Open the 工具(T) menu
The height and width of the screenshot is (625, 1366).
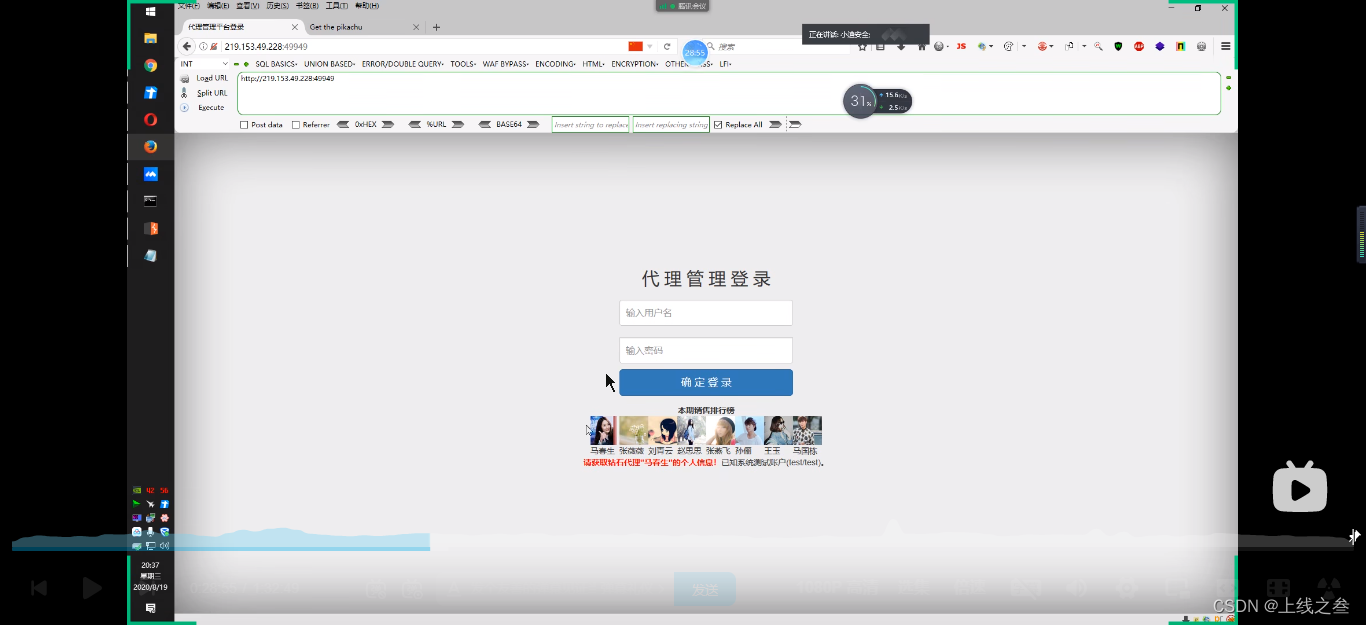[336, 6]
